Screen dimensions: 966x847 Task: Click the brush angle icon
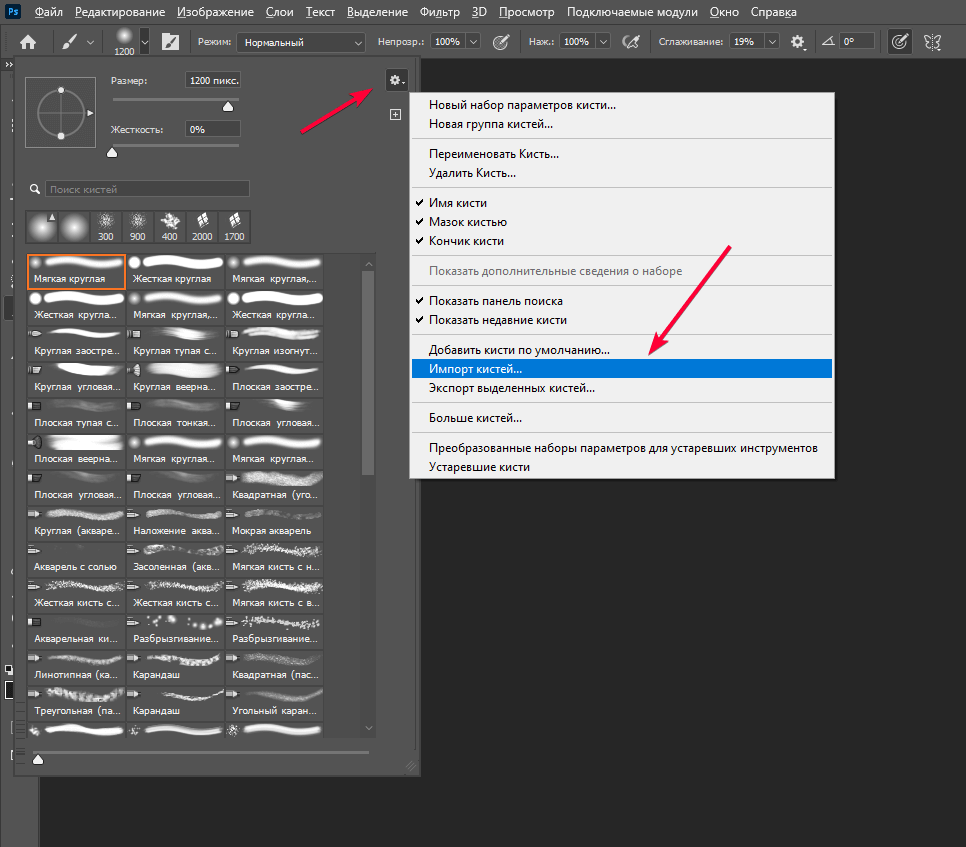pyautogui.click(x=829, y=41)
